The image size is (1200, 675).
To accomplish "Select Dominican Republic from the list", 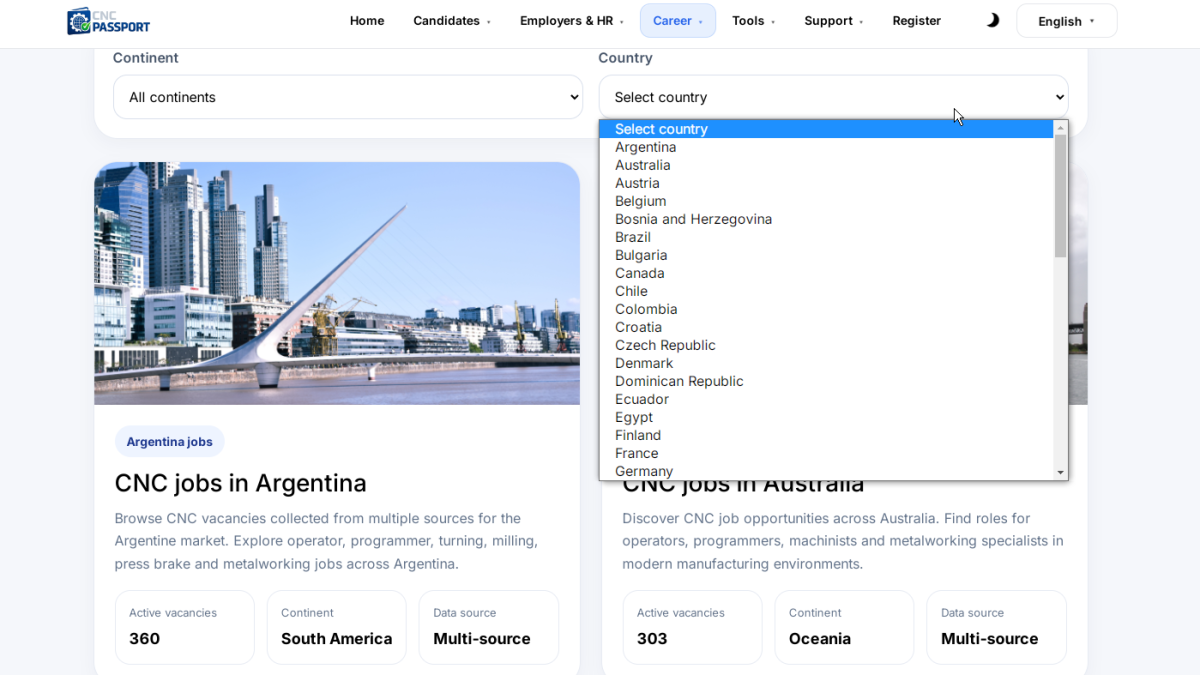I will tap(826, 381).
